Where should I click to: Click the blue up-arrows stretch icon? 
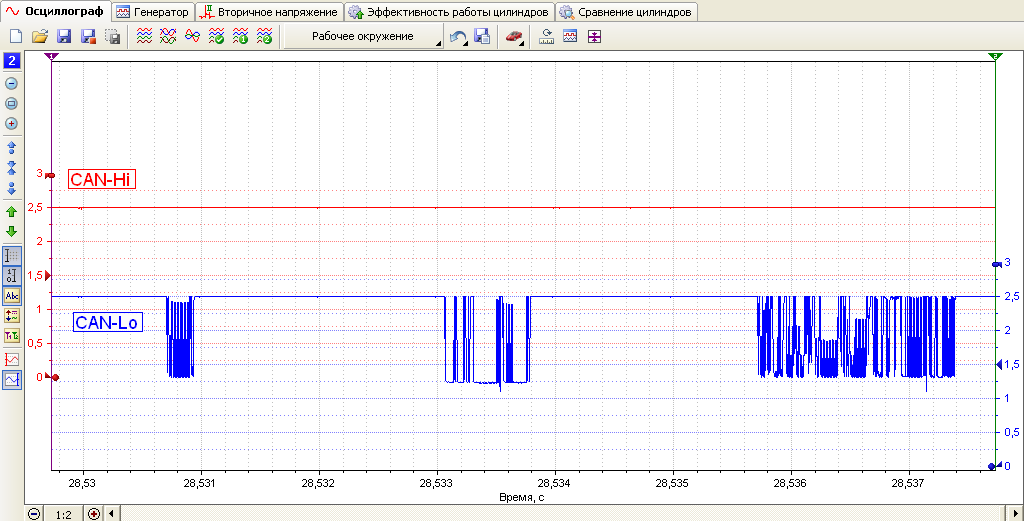click(12, 146)
